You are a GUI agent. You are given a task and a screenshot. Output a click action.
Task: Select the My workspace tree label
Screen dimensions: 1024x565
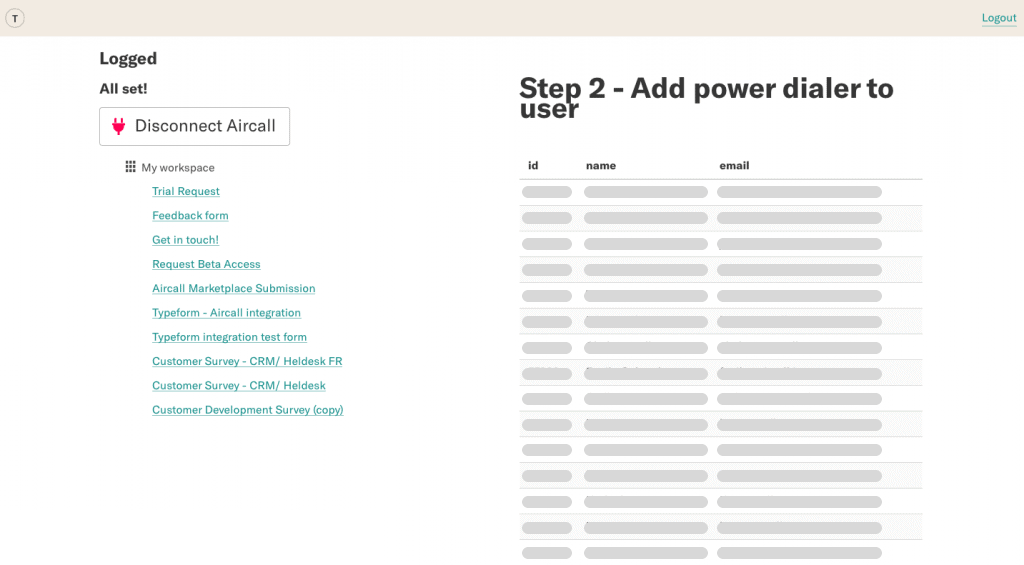(178, 168)
